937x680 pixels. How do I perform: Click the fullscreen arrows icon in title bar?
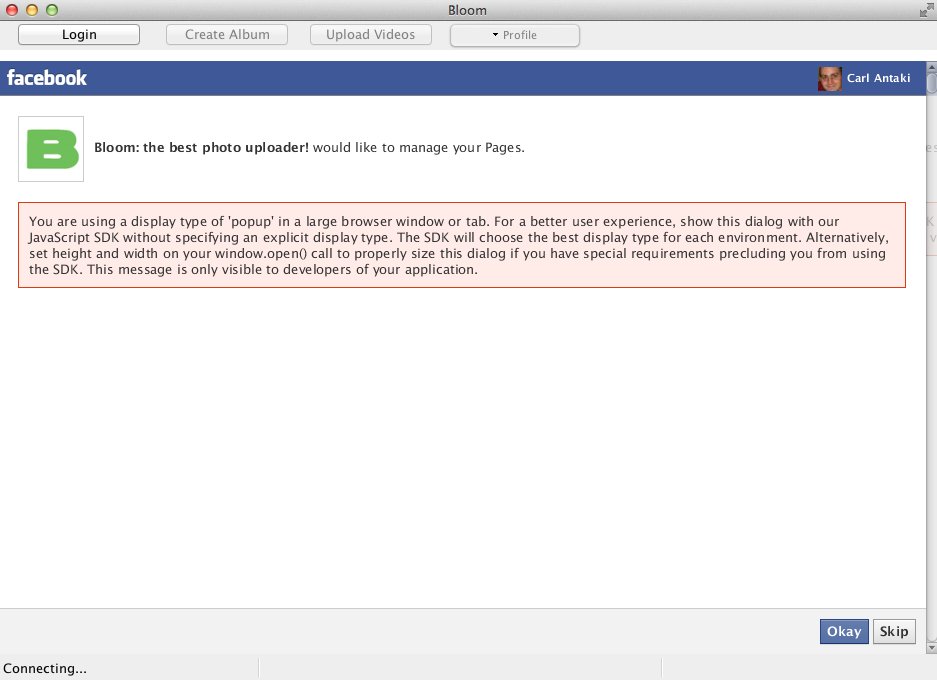pos(925,10)
